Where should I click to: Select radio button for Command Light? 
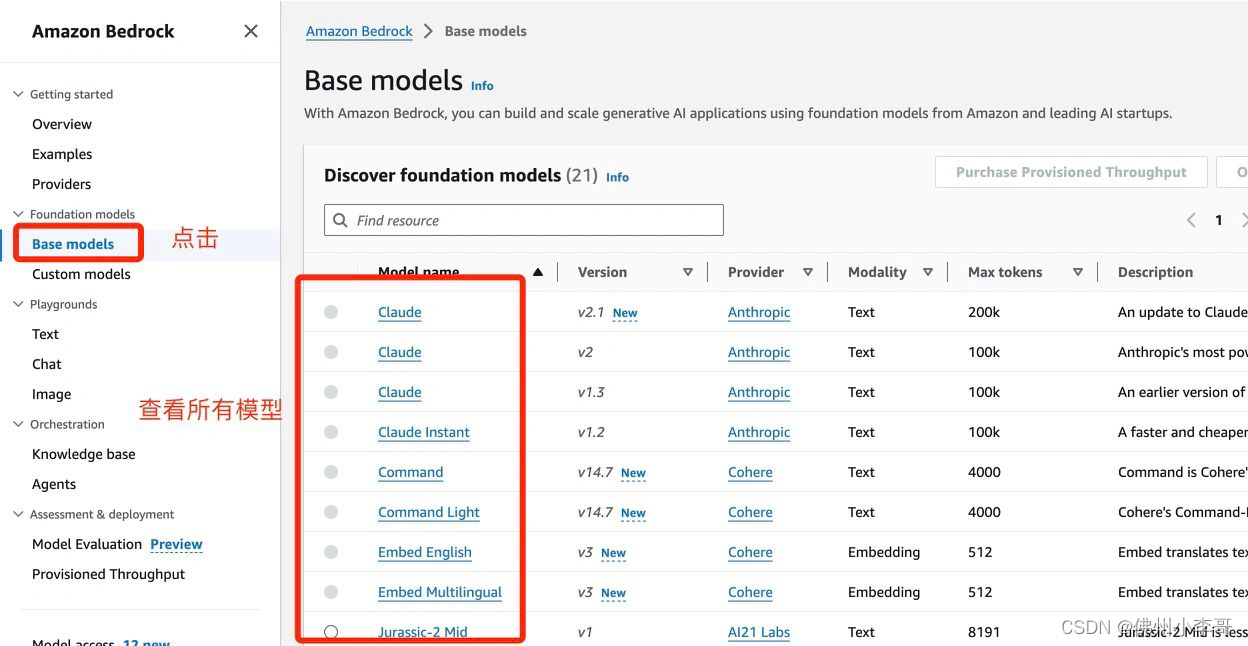(x=331, y=512)
